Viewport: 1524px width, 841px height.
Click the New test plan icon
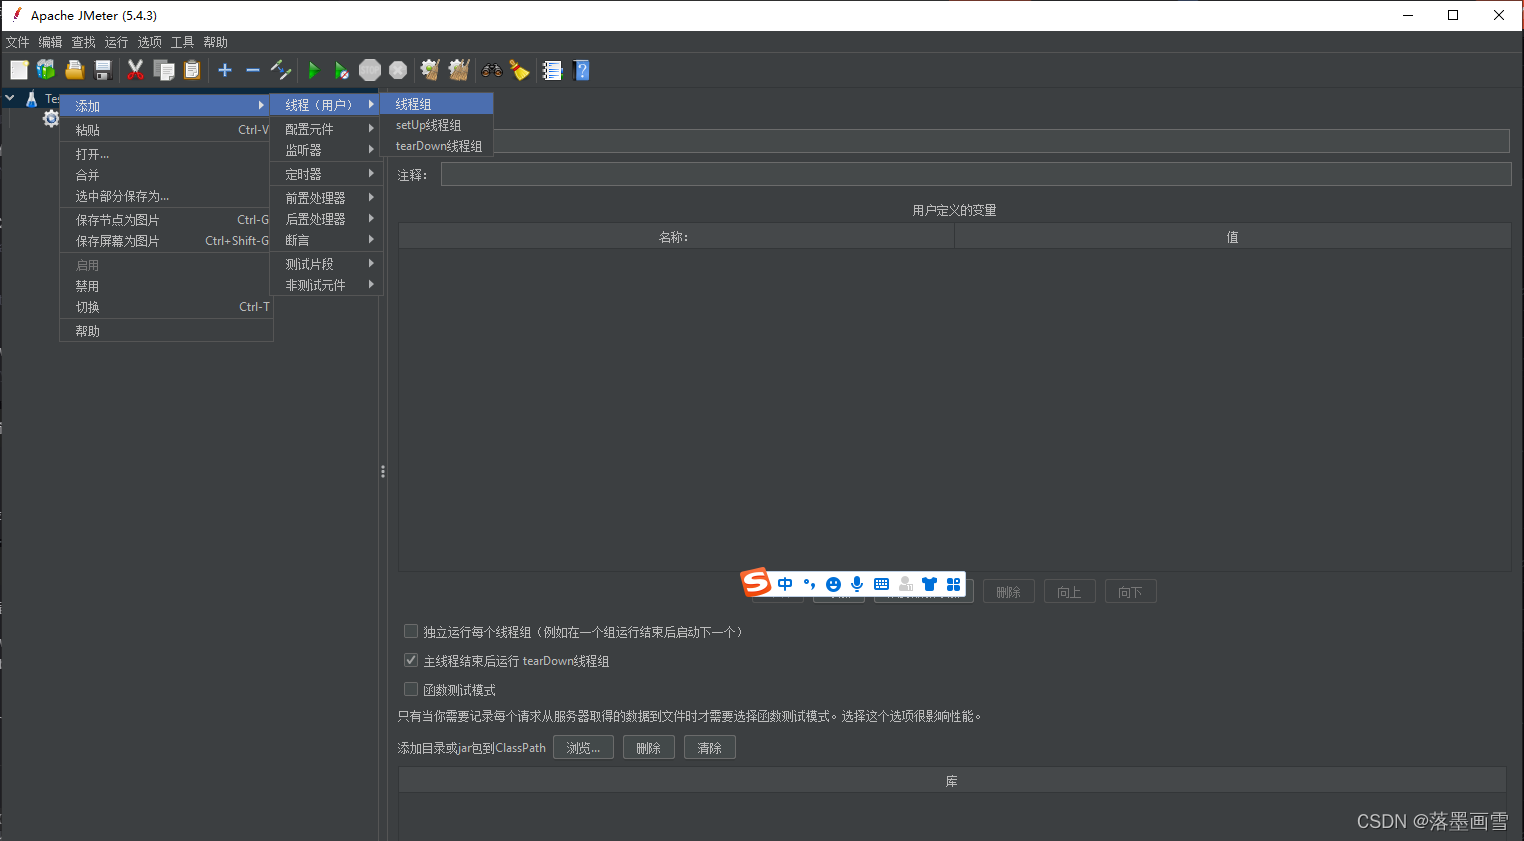click(x=19, y=70)
